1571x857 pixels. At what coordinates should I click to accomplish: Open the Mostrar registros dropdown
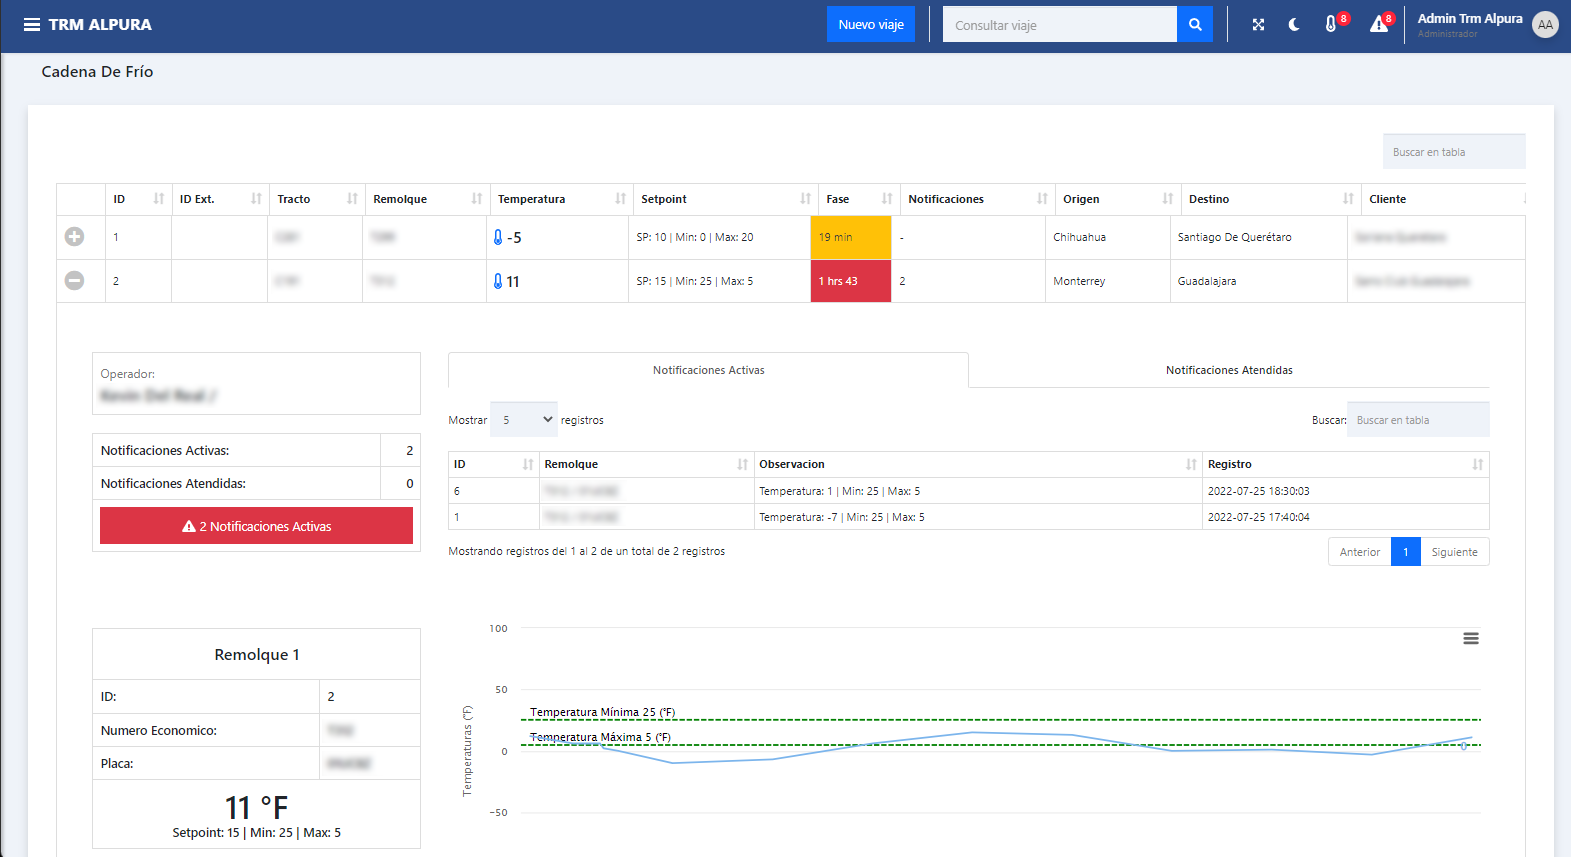pyautogui.click(x=524, y=420)
